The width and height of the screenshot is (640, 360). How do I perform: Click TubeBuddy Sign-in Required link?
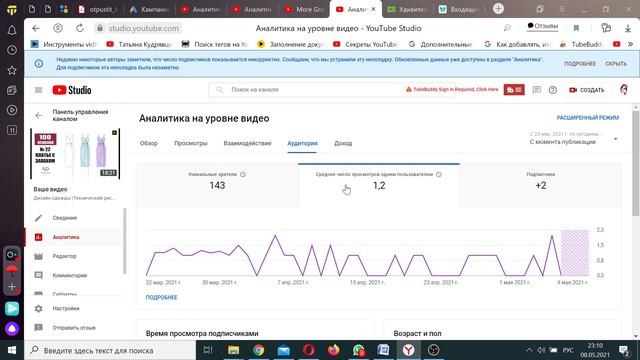(x=452, y=89)
